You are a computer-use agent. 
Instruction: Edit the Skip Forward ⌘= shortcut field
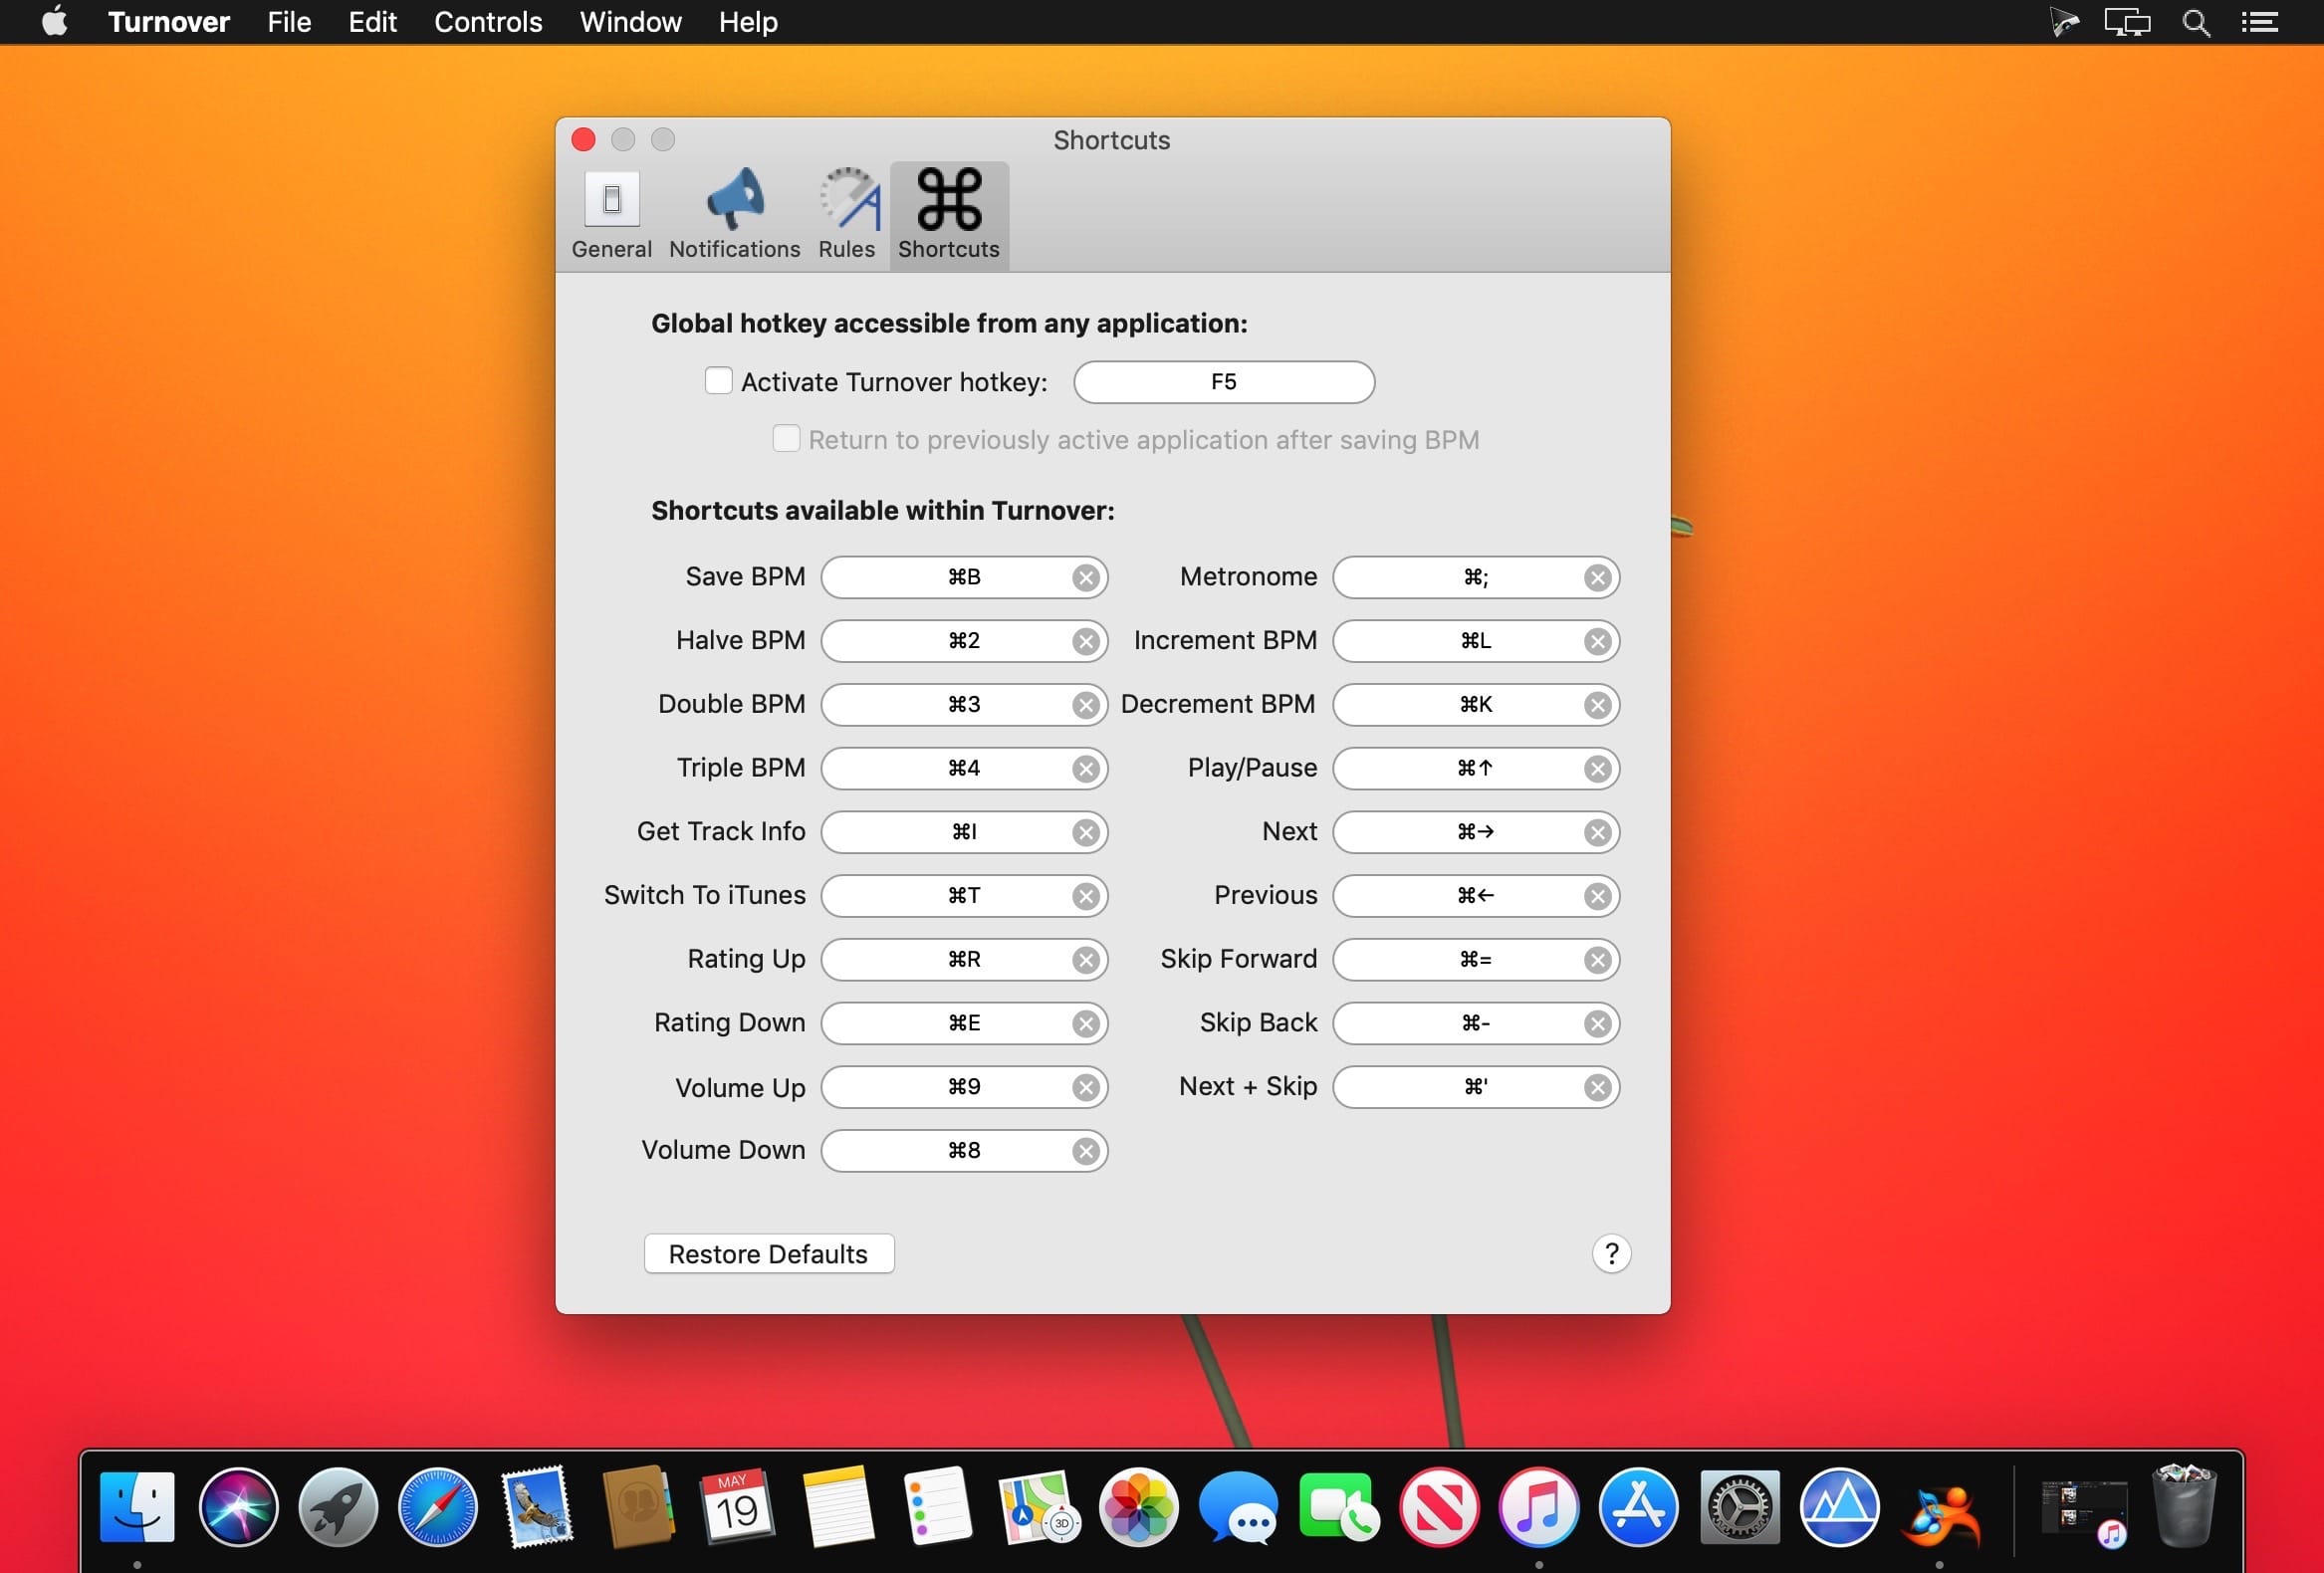(x=1475, y=960)
